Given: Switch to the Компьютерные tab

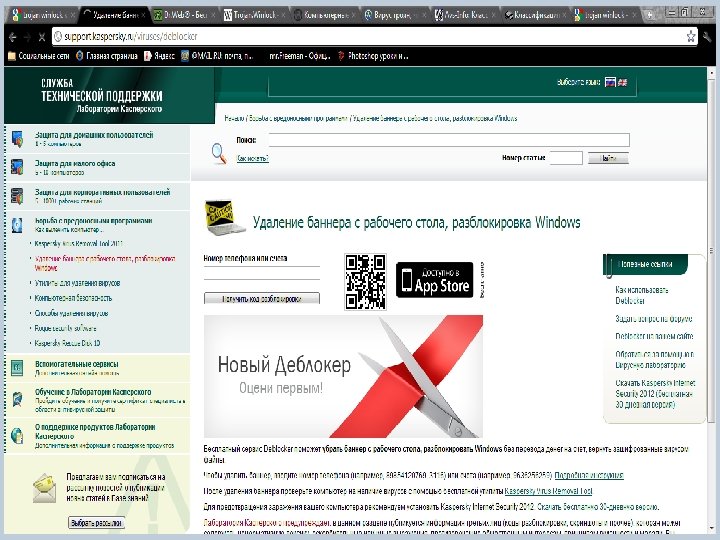Looking at the screenshot, I should tap(324, 15).
